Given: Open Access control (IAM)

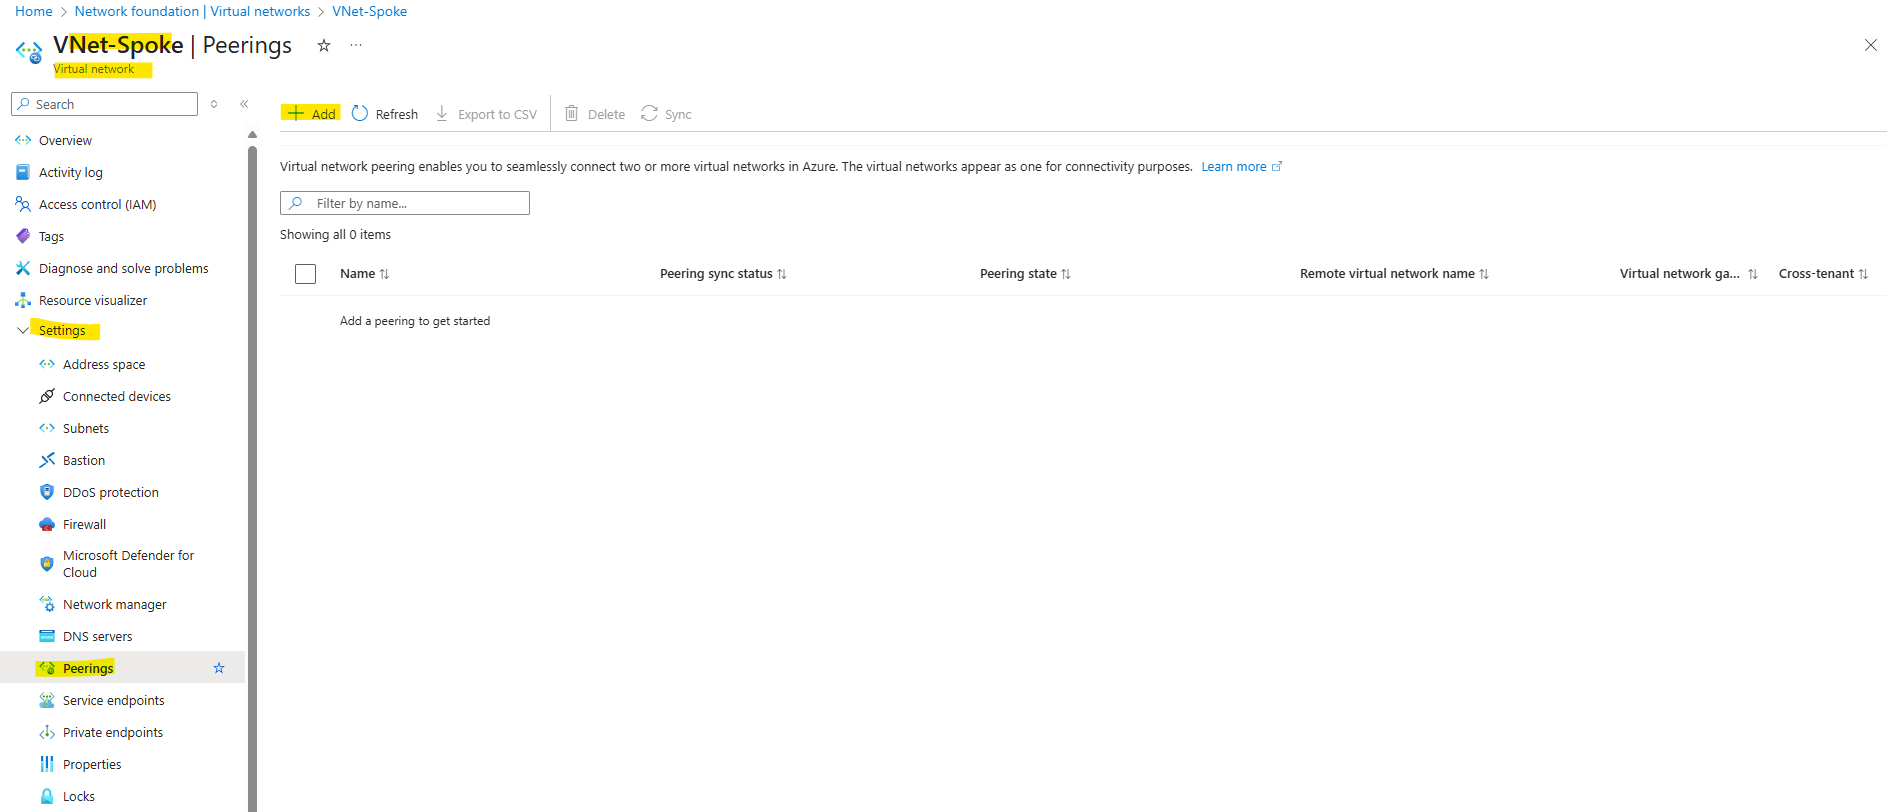Looking at the screenshot, I should click(x=122, y=204).
